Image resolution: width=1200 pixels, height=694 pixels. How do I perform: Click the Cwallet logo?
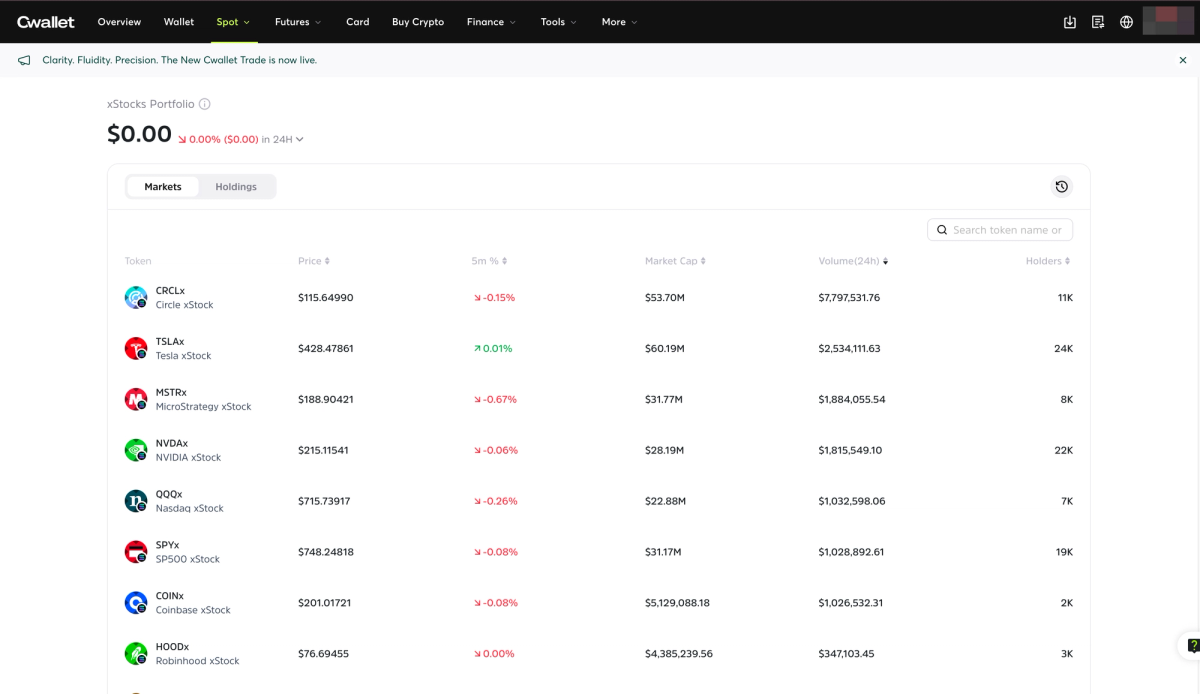(x=46, y=21)
